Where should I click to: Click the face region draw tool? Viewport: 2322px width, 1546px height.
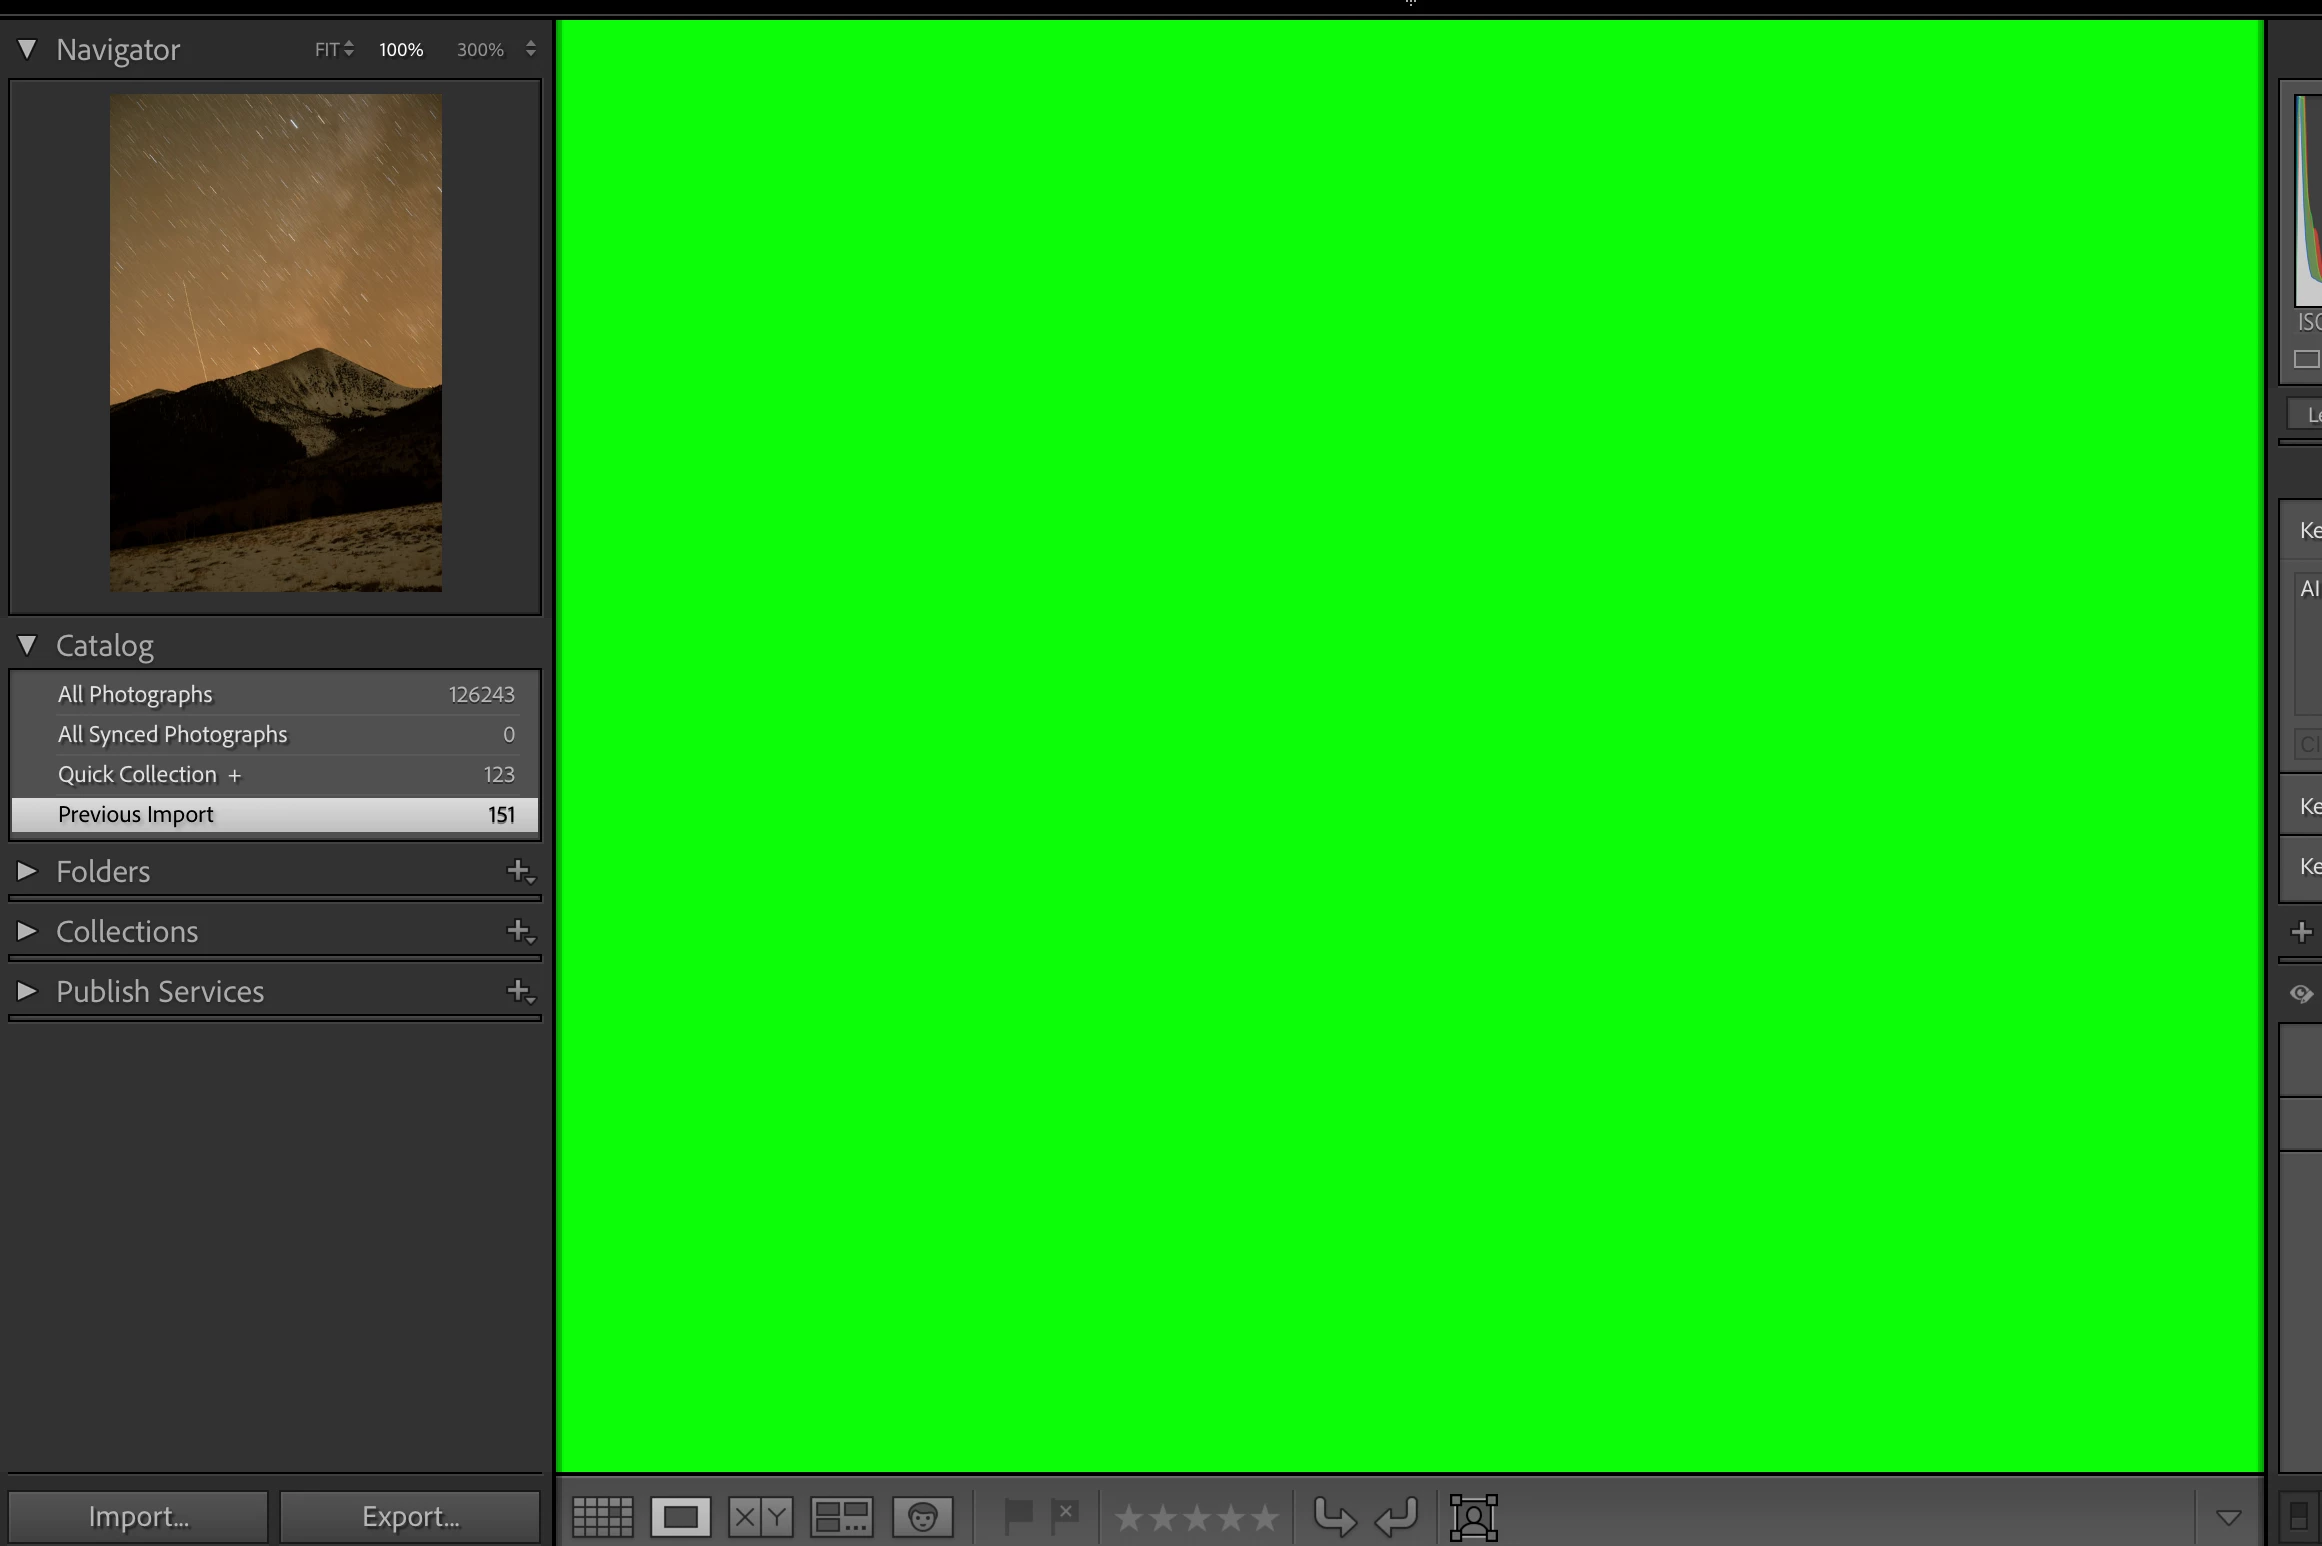(1473, 1517)
